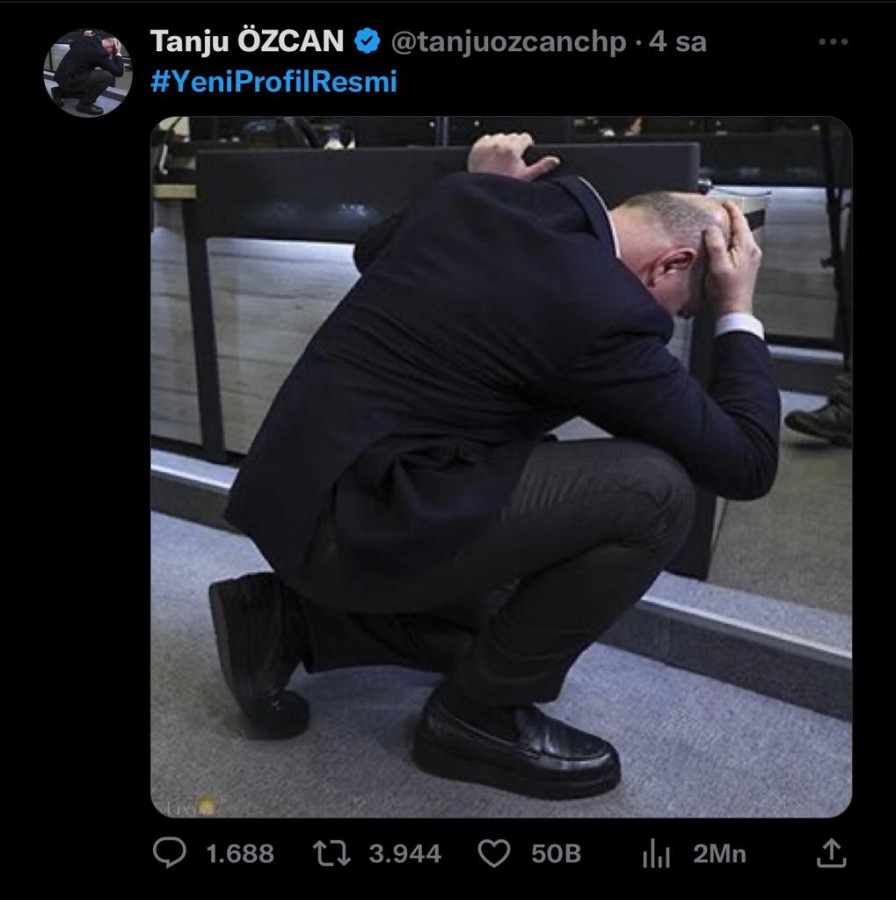Click the black loafer shoe in the photo
Screen dimensions: 896x900
tap(515, 746)
